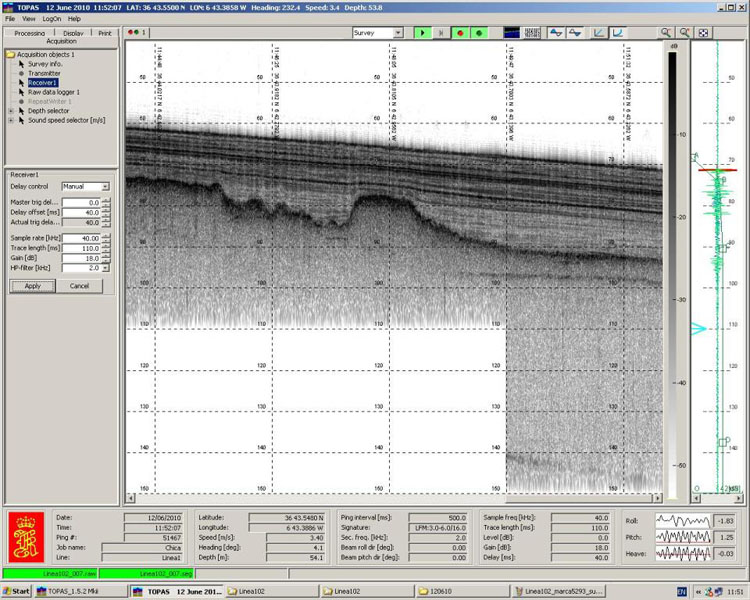Select the first waveform trace icon
The width and height of the screenshot is (750, 600).
(x=555, y=33)
